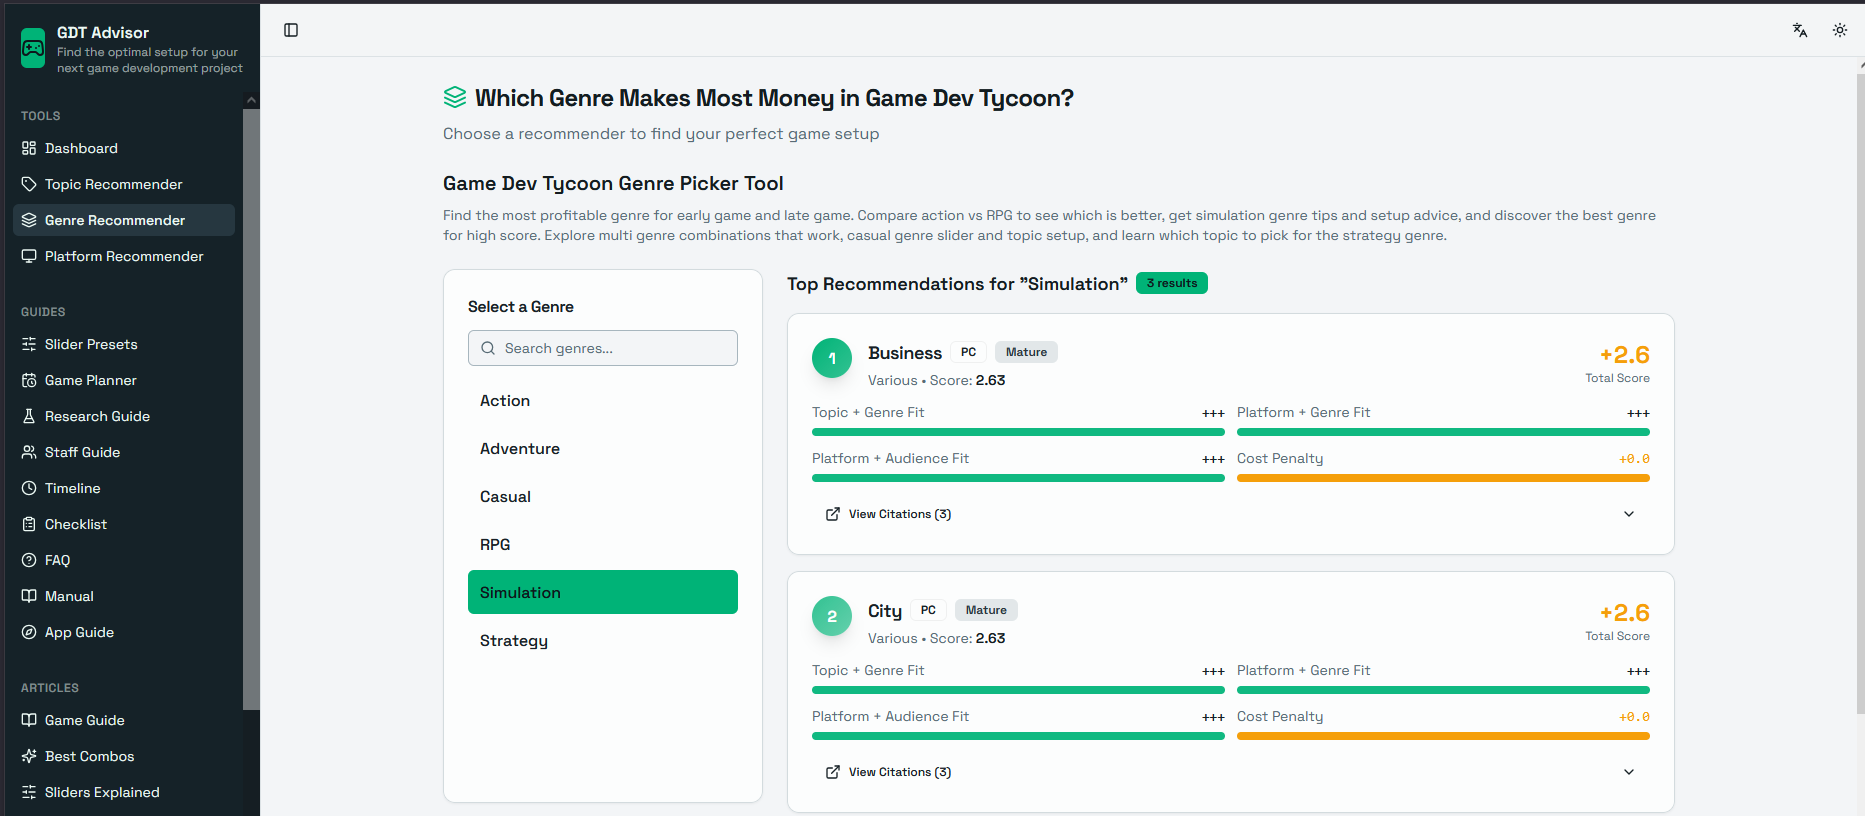Click the search magnifier icon in genre box
The width and height of the screenshot is (1865, 816).
point(488,348)
